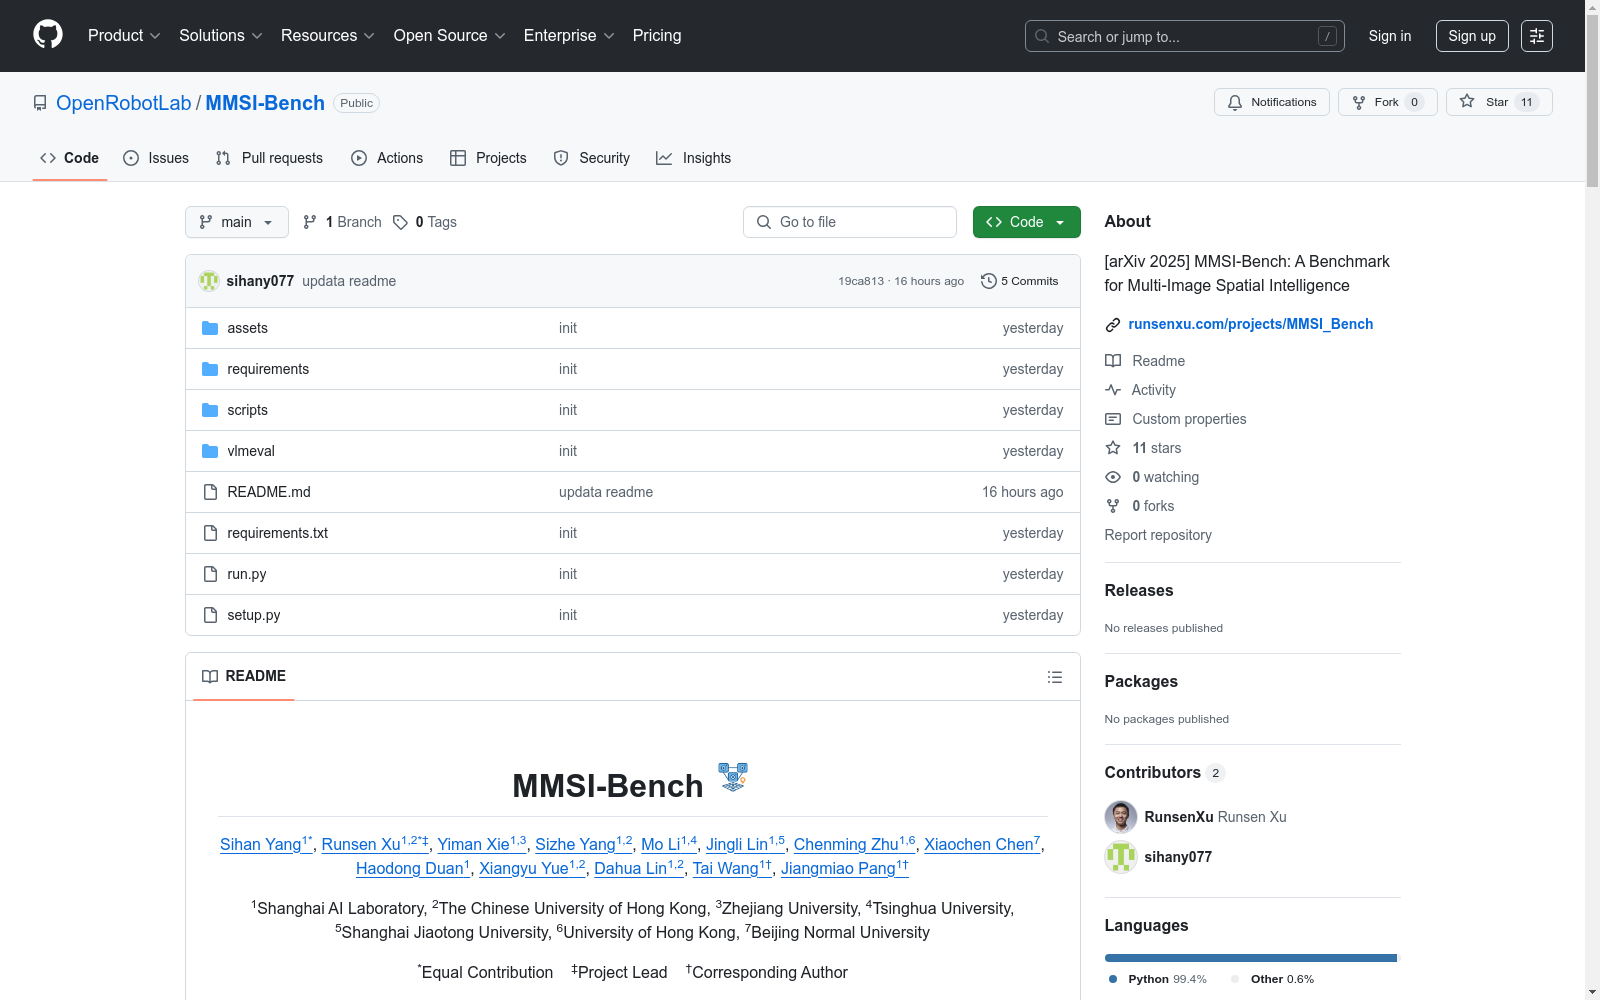Click the vlmeval folder icon
Screen dimensions: 1600x1000
[x=210, y=451]
